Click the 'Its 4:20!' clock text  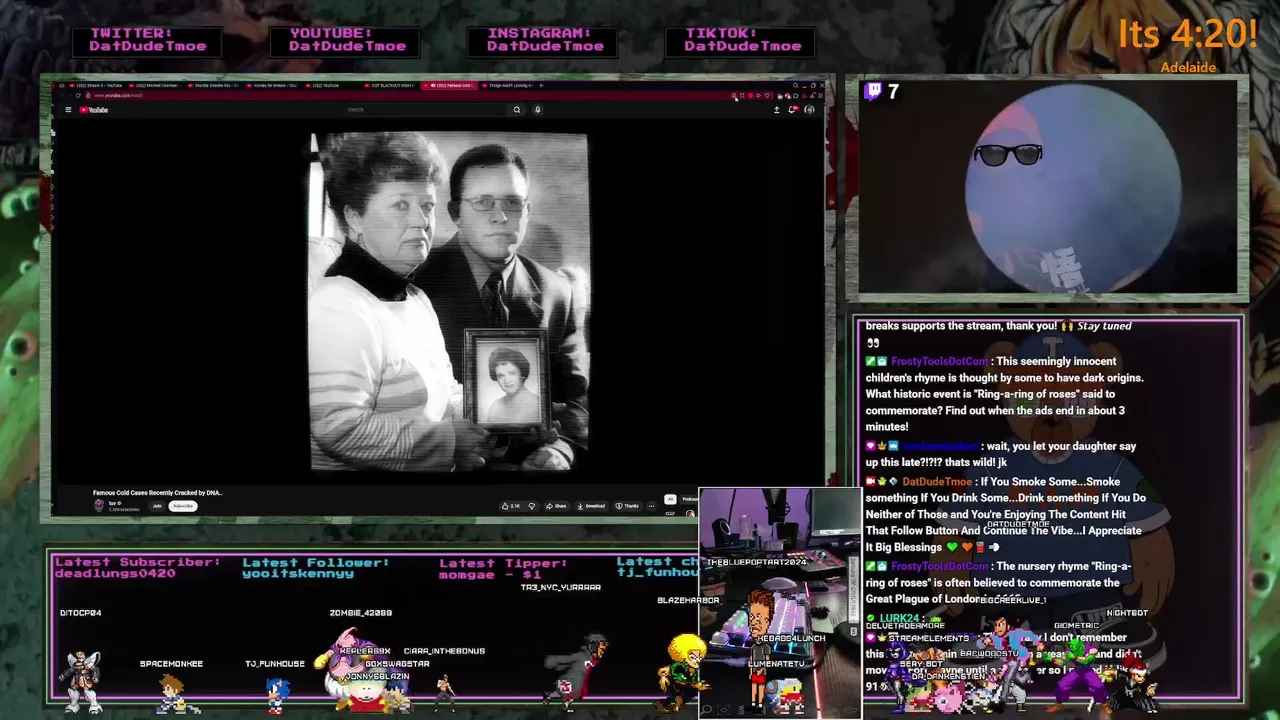click(x=1188, y=34)
